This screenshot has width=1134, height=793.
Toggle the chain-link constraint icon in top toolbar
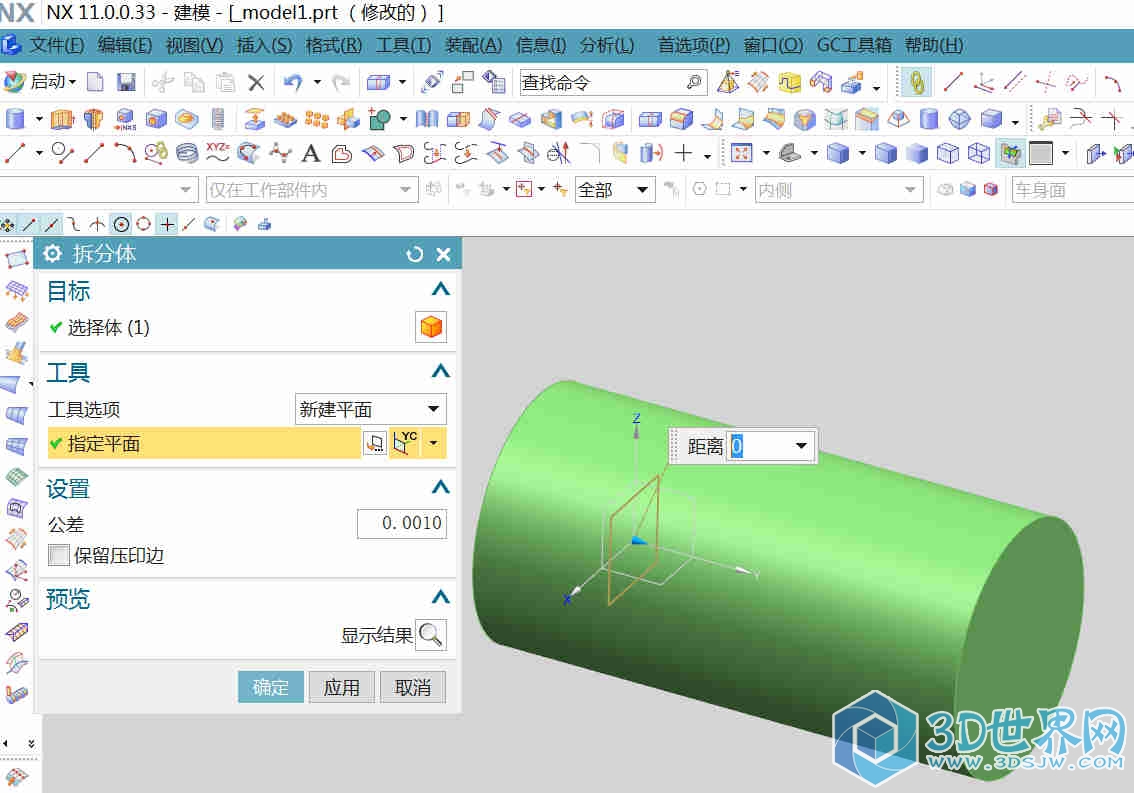click(915, 82)
